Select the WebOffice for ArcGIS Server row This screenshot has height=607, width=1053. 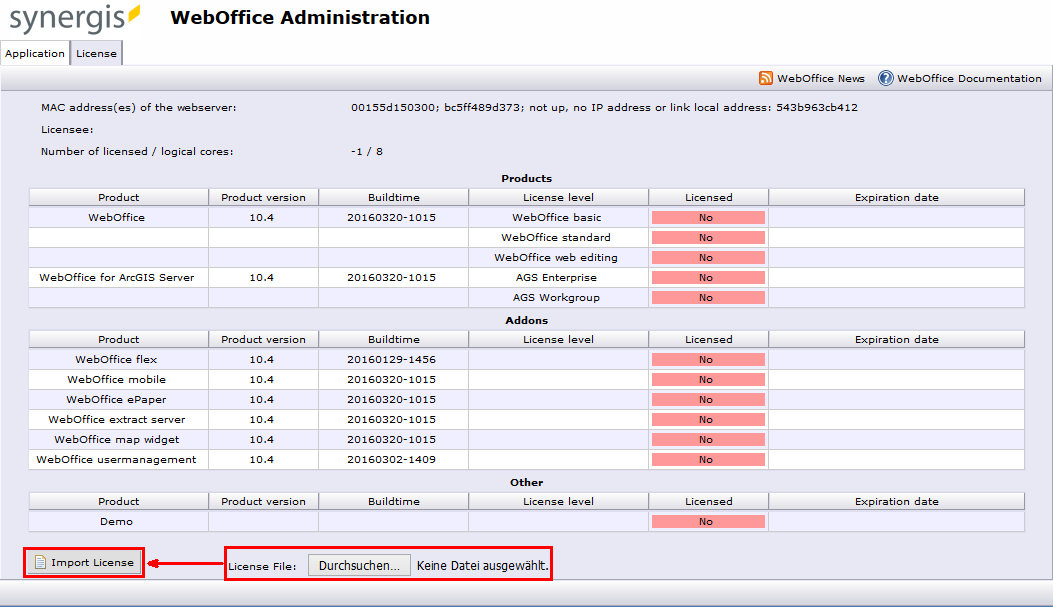(x=118, y=277)
